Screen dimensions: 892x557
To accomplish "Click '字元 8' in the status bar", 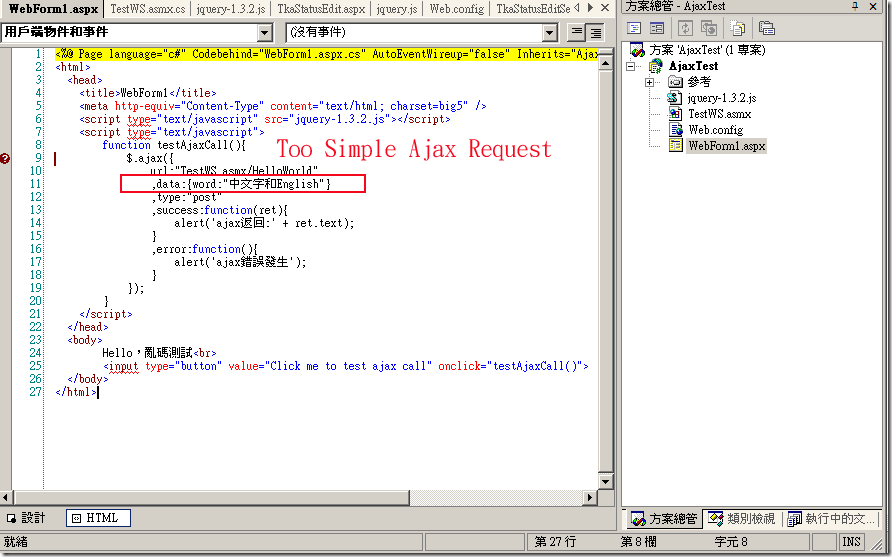I will (731, 541).
